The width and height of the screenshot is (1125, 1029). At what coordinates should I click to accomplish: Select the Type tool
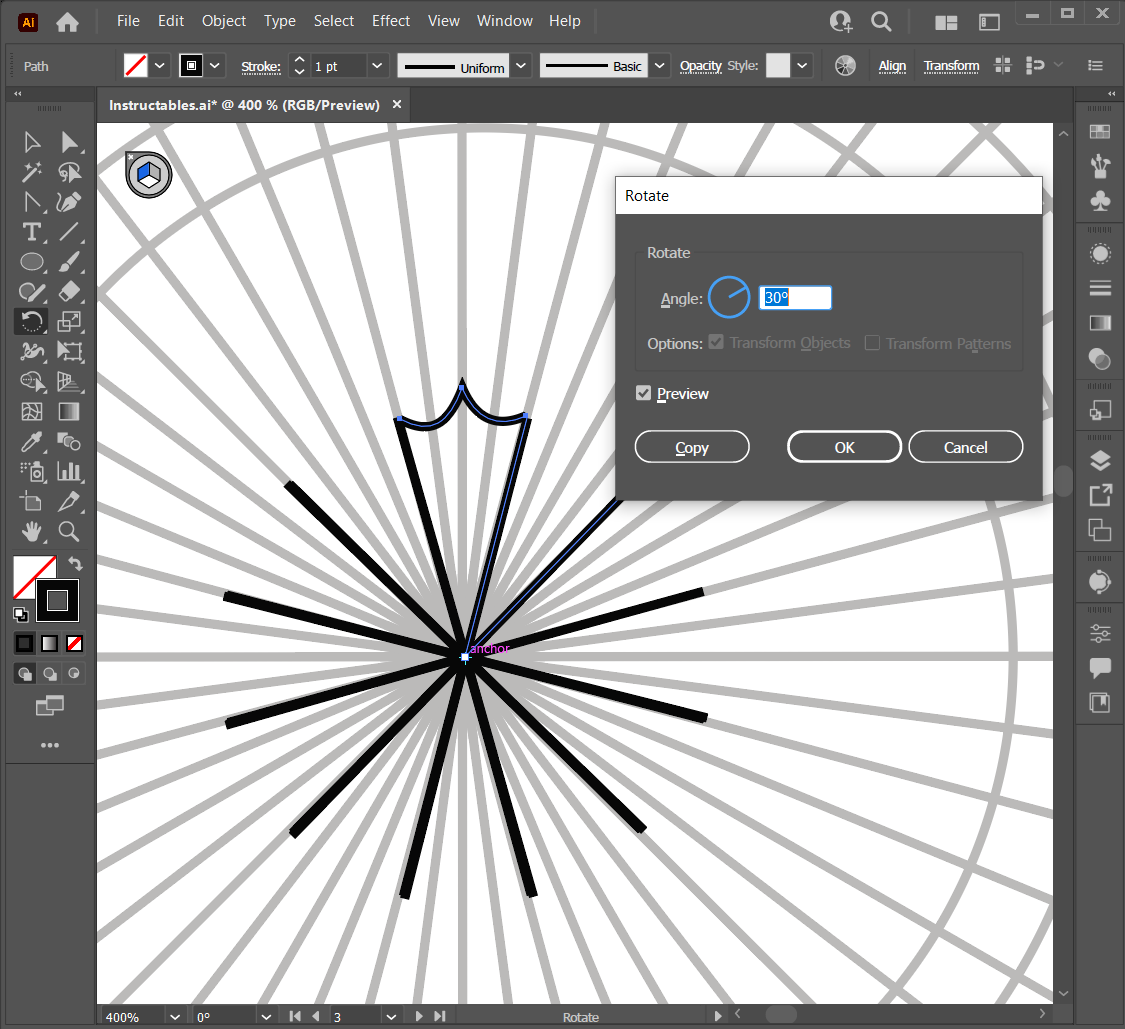(32, 232)
